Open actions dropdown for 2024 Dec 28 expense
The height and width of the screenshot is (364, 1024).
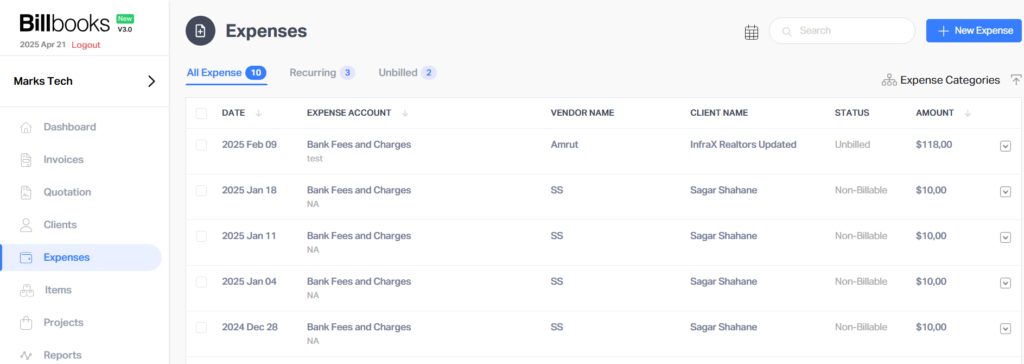pyautogui.click(x=1006, y=328)
